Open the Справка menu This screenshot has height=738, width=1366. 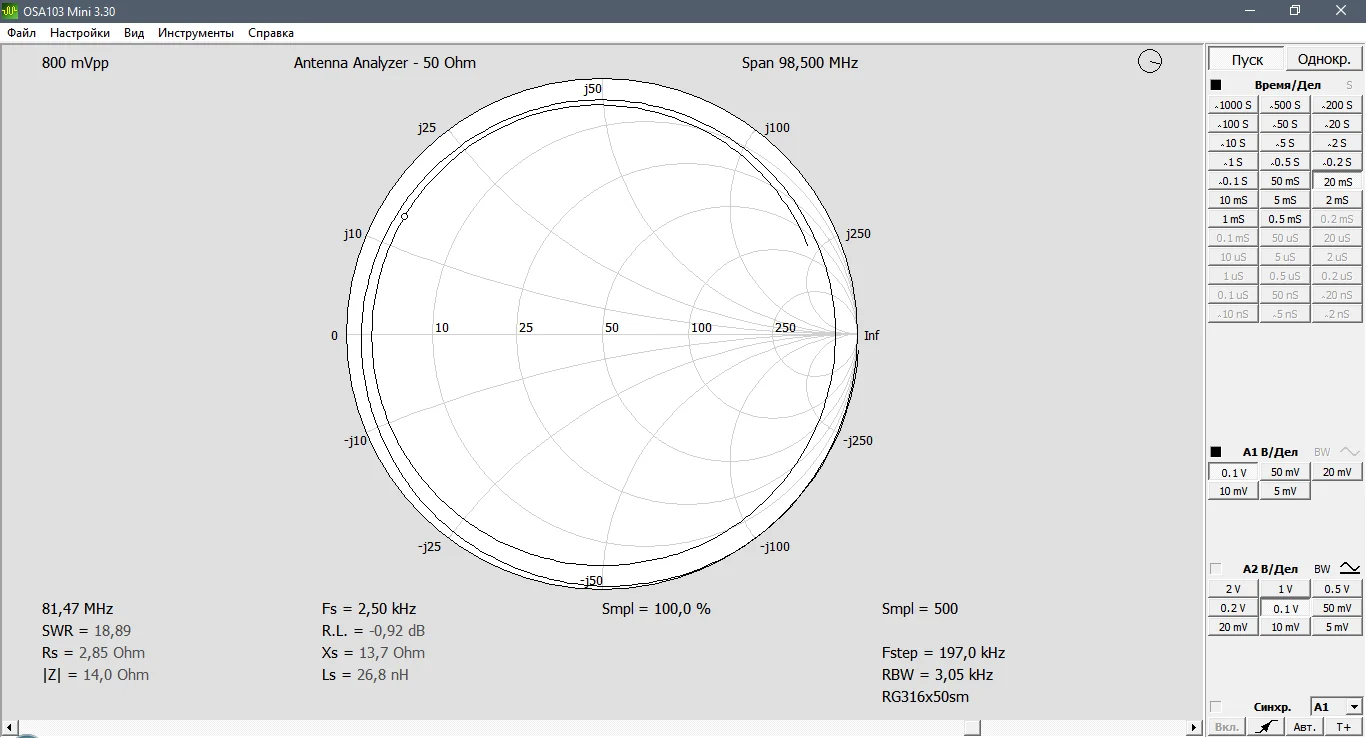[x=271, y=33]
